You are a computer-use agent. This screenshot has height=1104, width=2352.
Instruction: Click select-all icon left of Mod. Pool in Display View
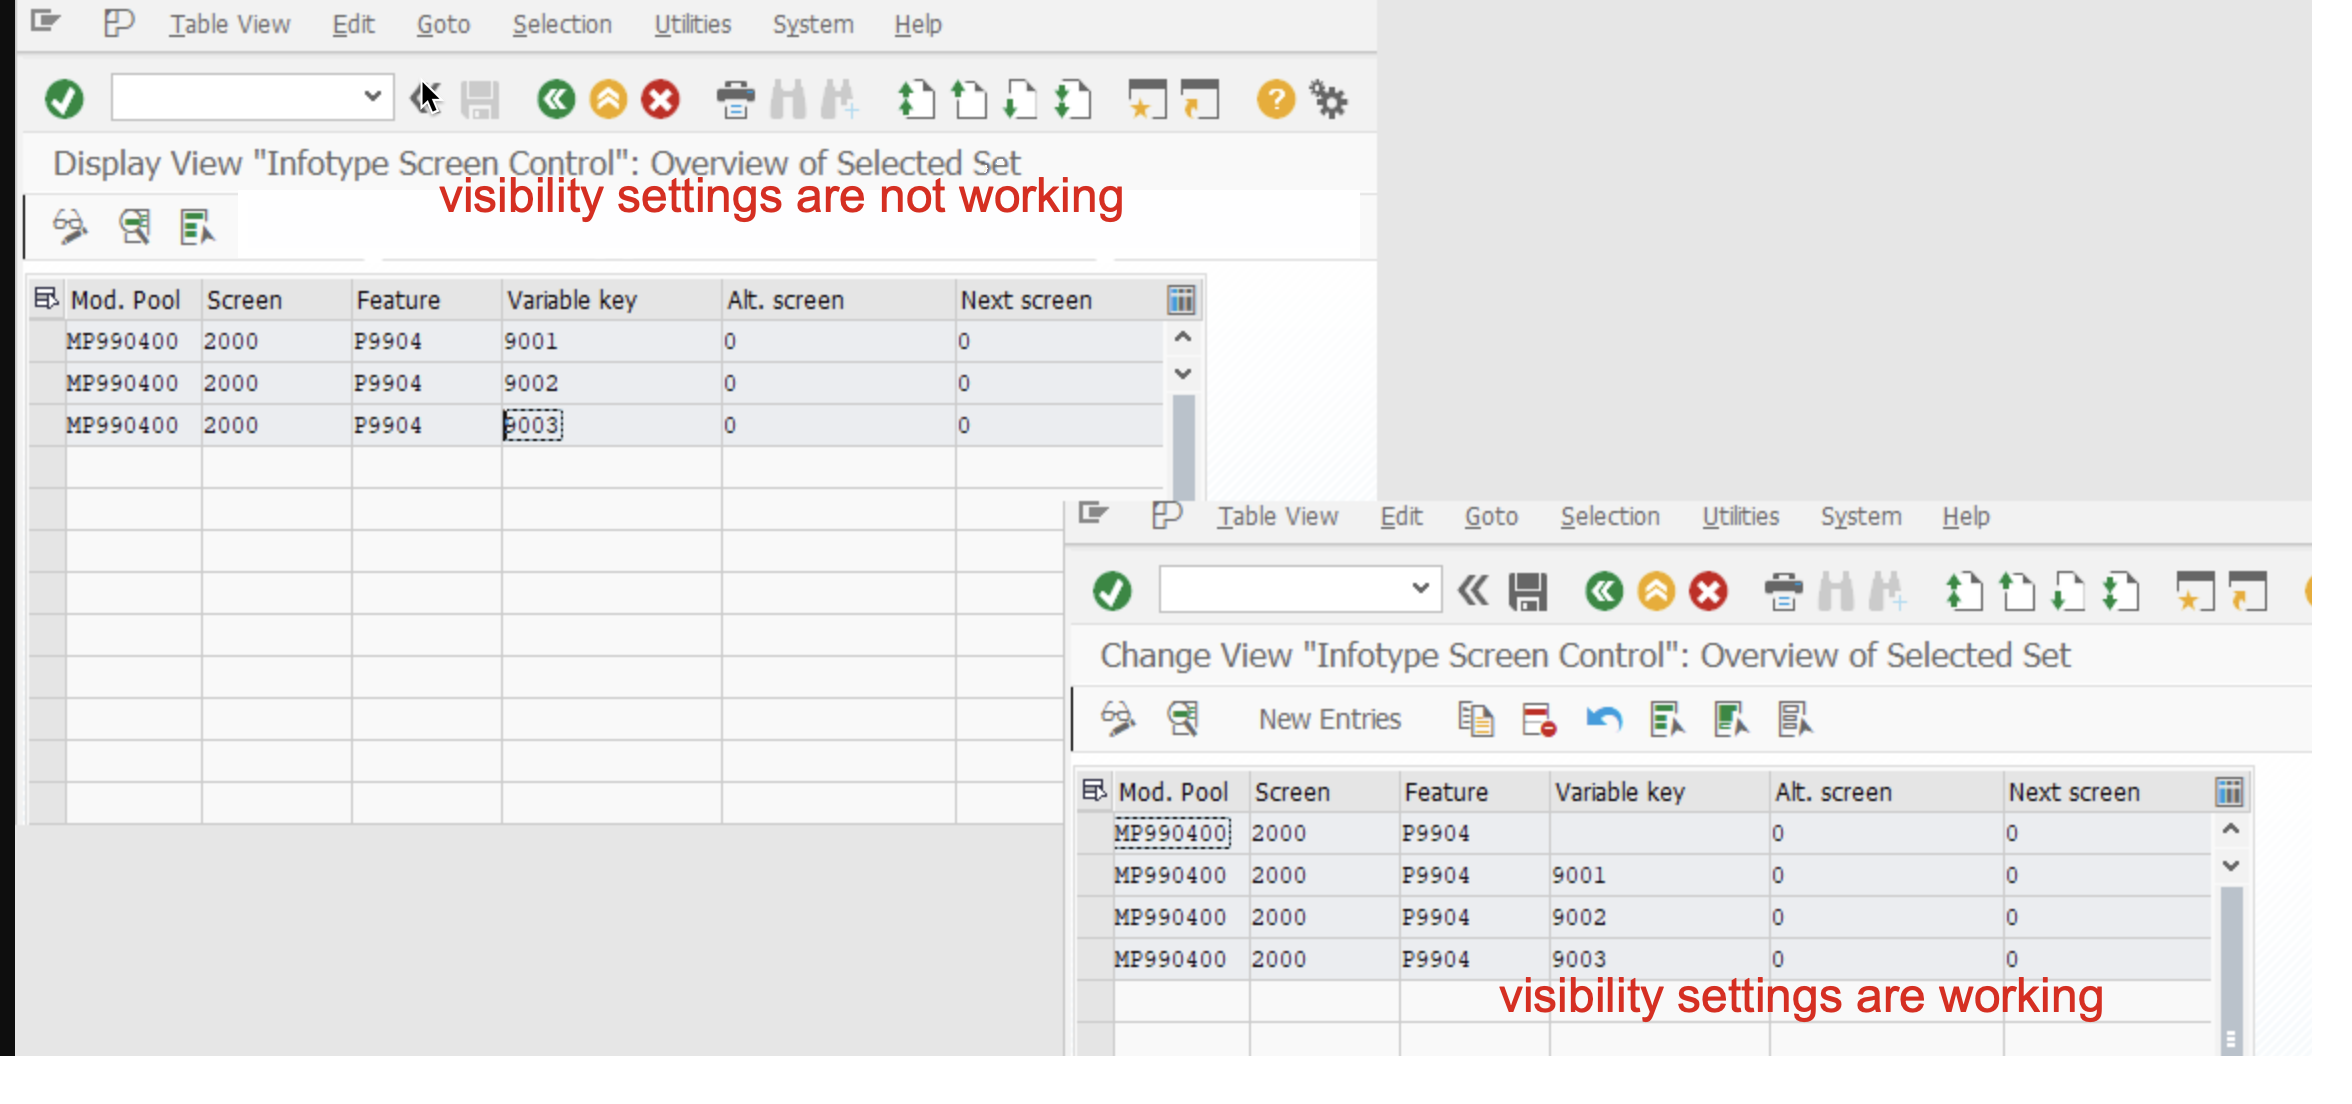coord(46,299)
